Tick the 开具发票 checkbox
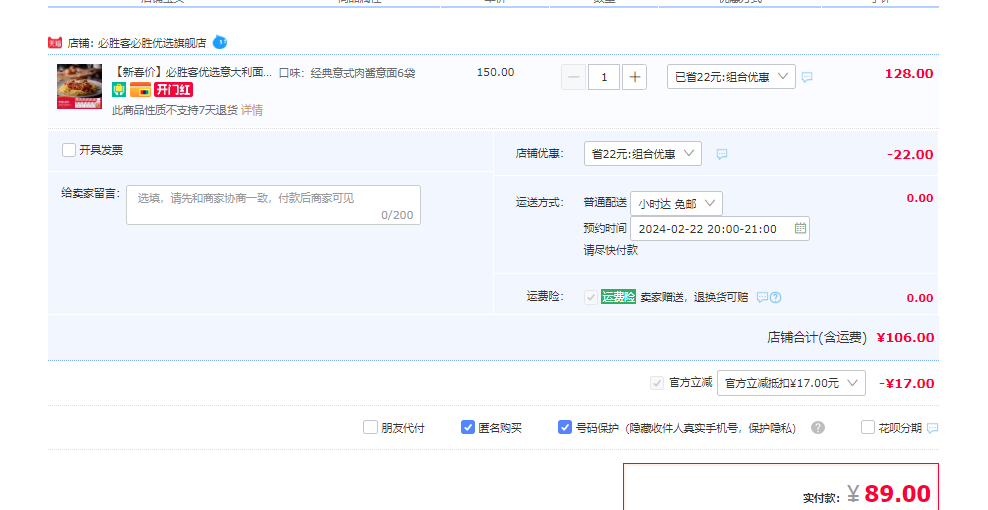Viewport: 988px width, 510px height. point(69,150)
